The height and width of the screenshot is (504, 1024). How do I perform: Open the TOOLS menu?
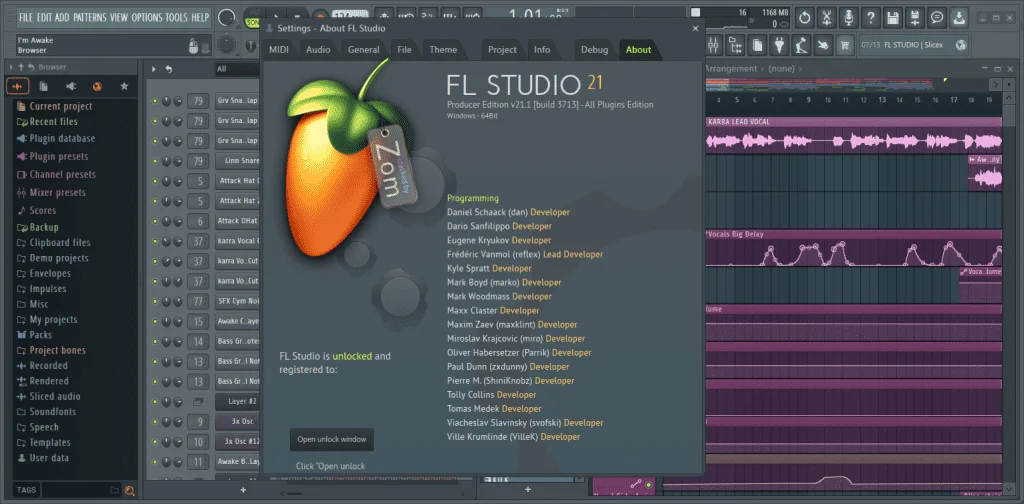click(177, 18)
